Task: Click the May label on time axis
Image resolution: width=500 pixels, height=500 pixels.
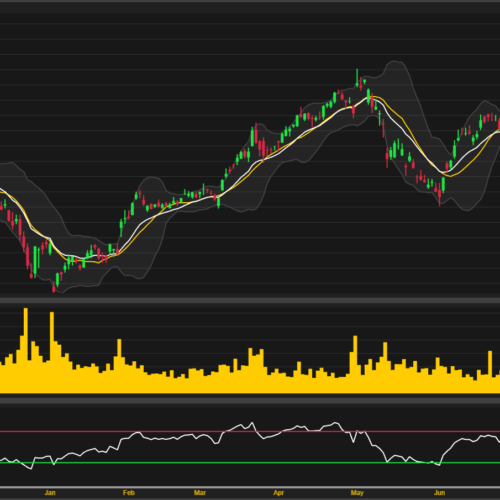Action: click(357, 493)
